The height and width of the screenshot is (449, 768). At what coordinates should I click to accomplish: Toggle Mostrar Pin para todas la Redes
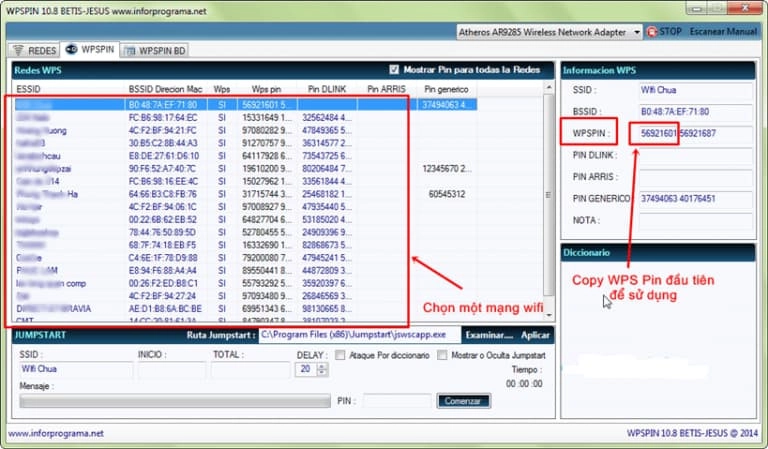tap(393, 70)
